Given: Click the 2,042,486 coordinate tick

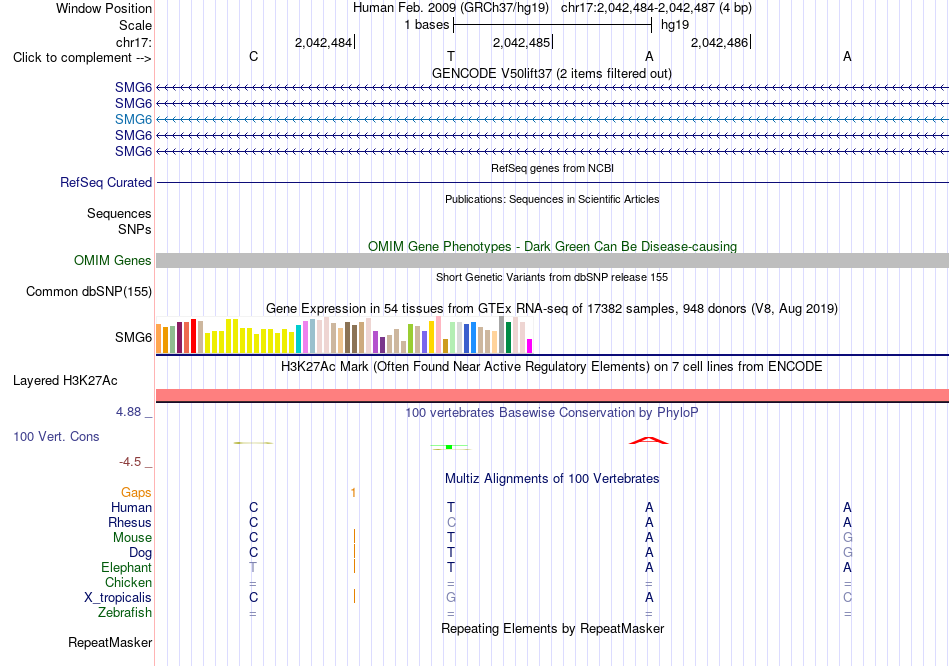Looking at the screenshot, I should coord(720,42).
